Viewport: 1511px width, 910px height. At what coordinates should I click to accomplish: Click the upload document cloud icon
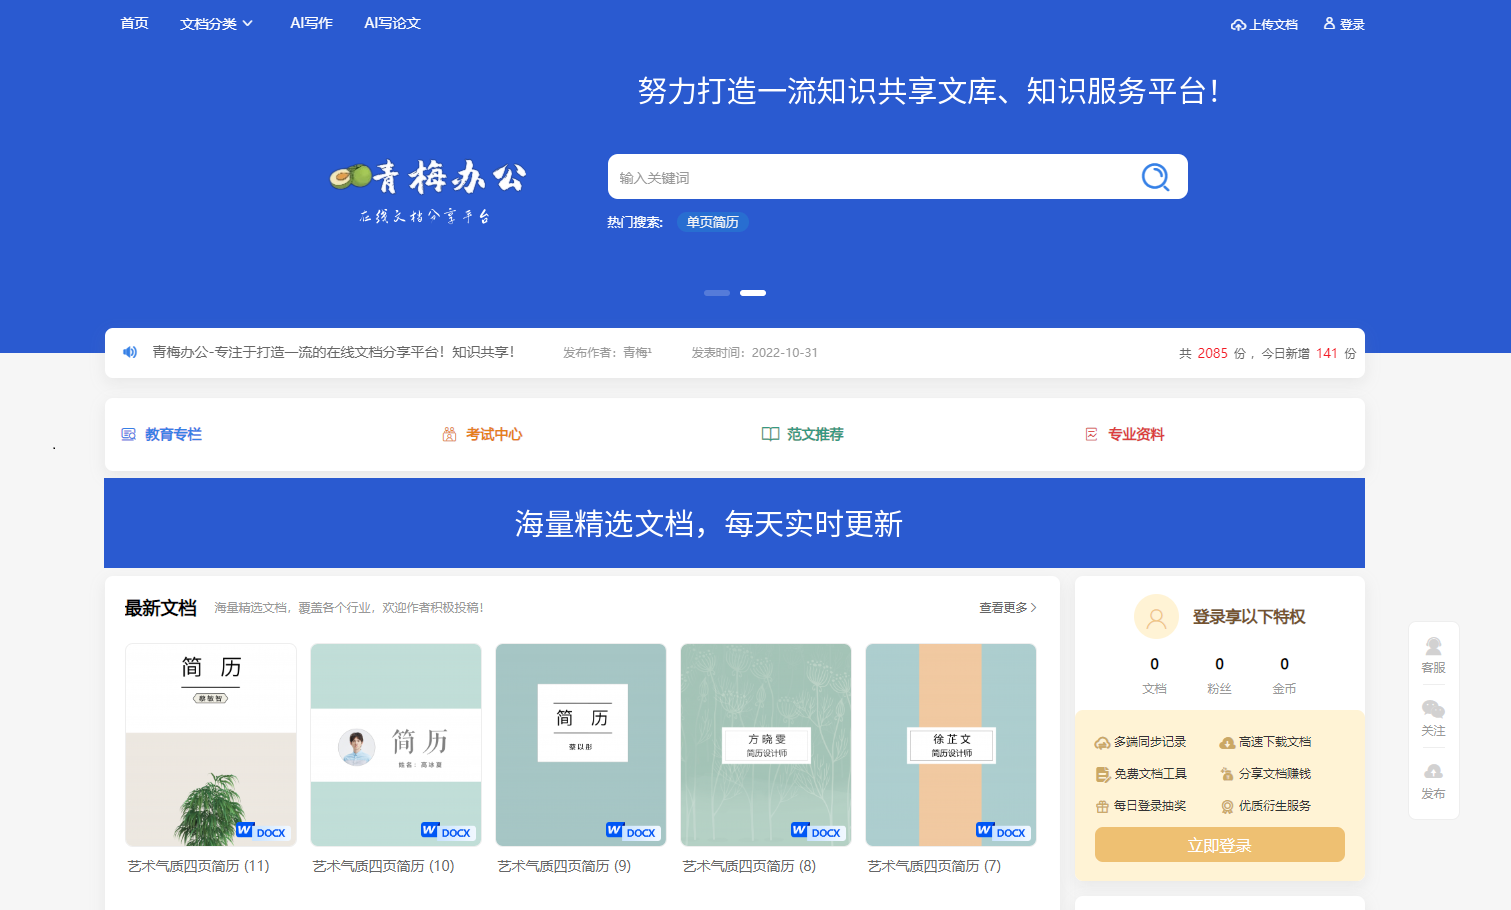[x=1238, y=25]
